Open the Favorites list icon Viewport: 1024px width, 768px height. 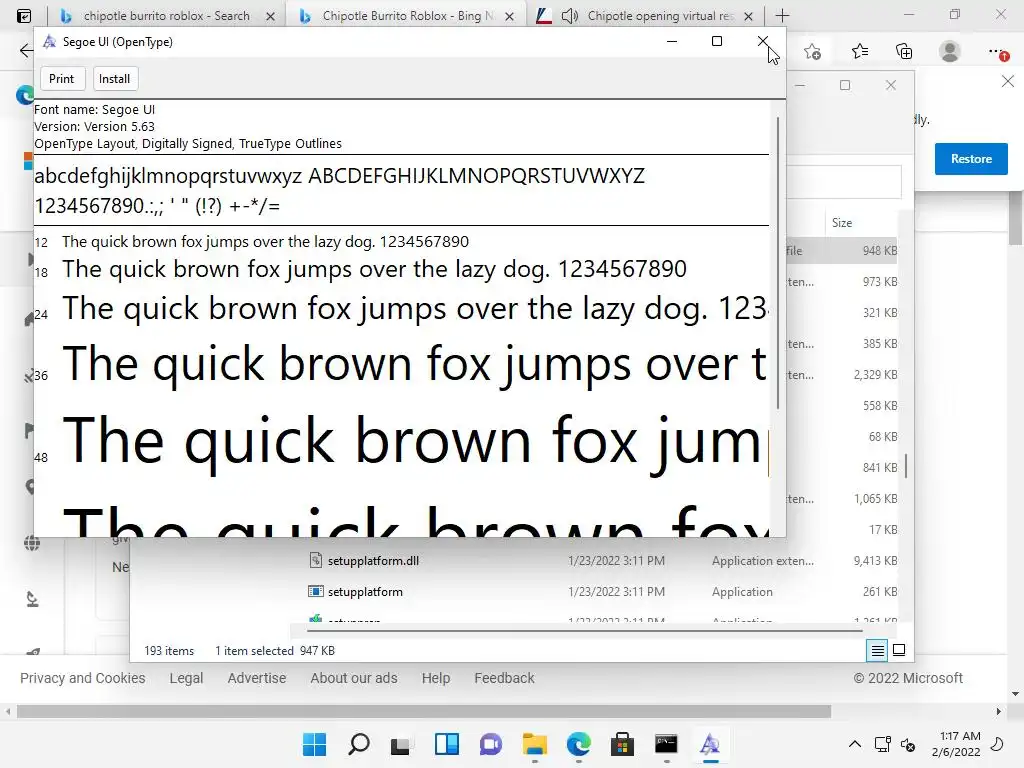tap(859, 52)
